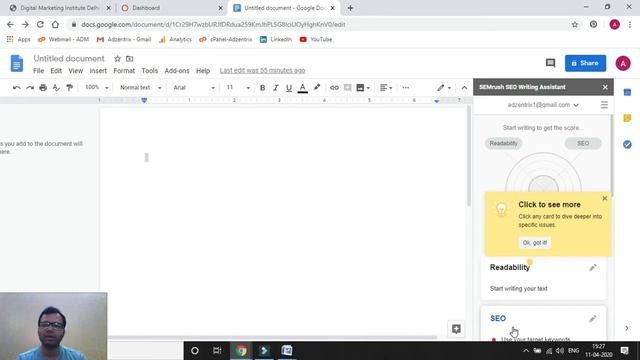Open the Editing mode pencil dropdown
This screenshot has width=640, height=360.
(x=444, y=87)
